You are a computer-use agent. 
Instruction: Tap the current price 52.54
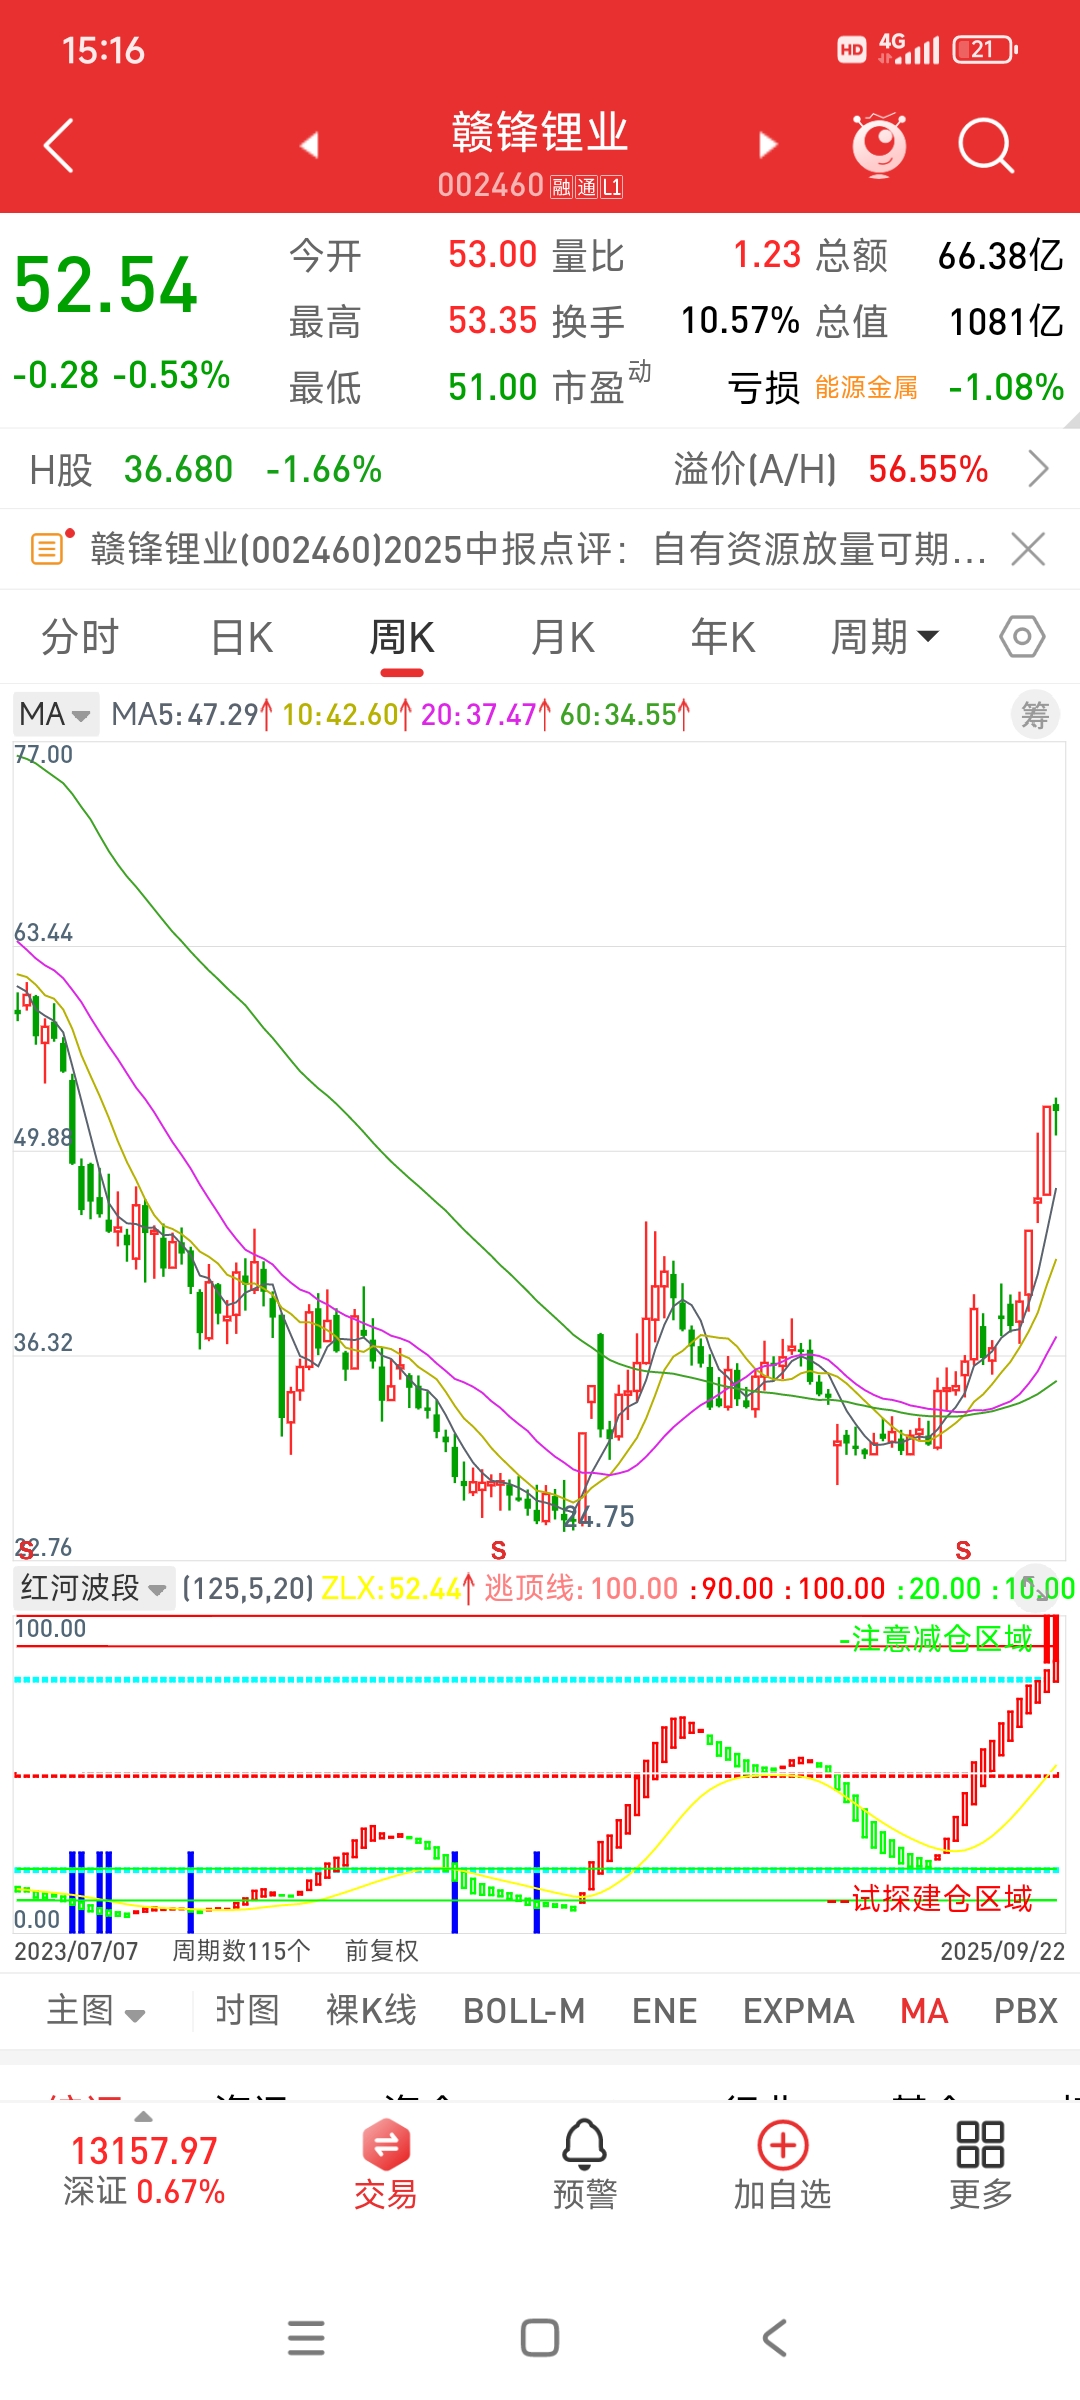(x=106, y=286)
